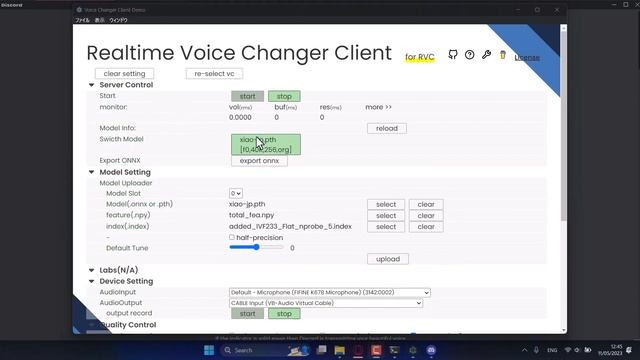Open the taskbar clock and date
Screen dimensions: 640x360
pyautogui.click(x=610, y=350)
